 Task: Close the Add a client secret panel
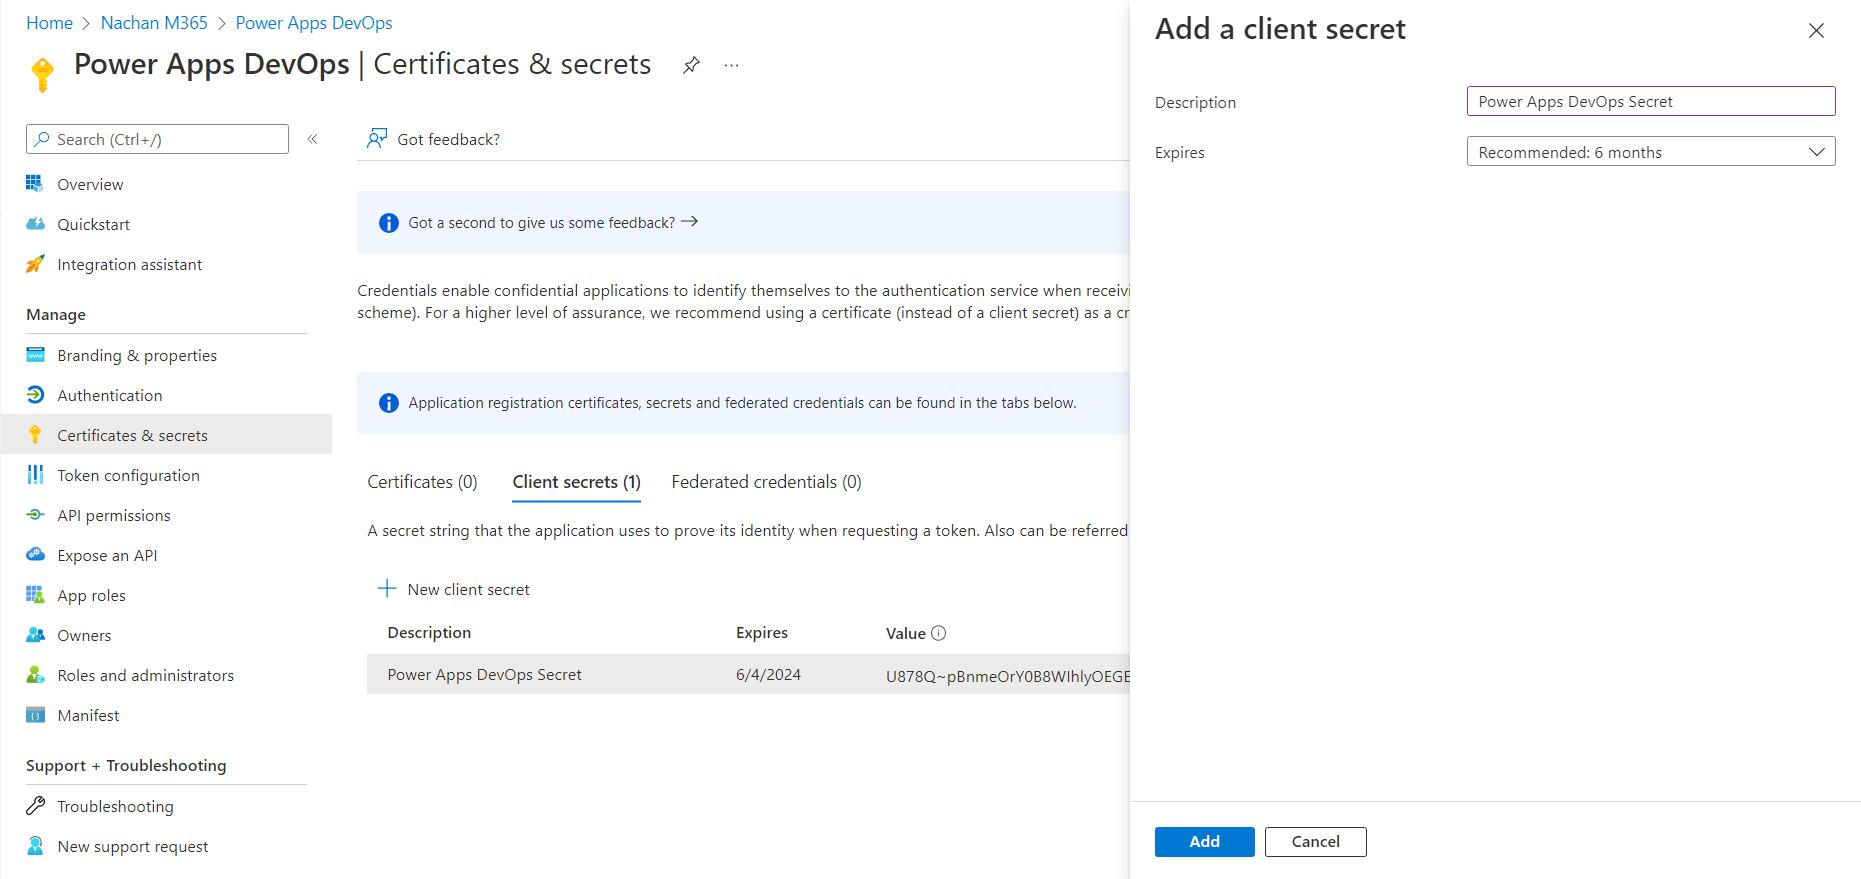point(1816,31)
